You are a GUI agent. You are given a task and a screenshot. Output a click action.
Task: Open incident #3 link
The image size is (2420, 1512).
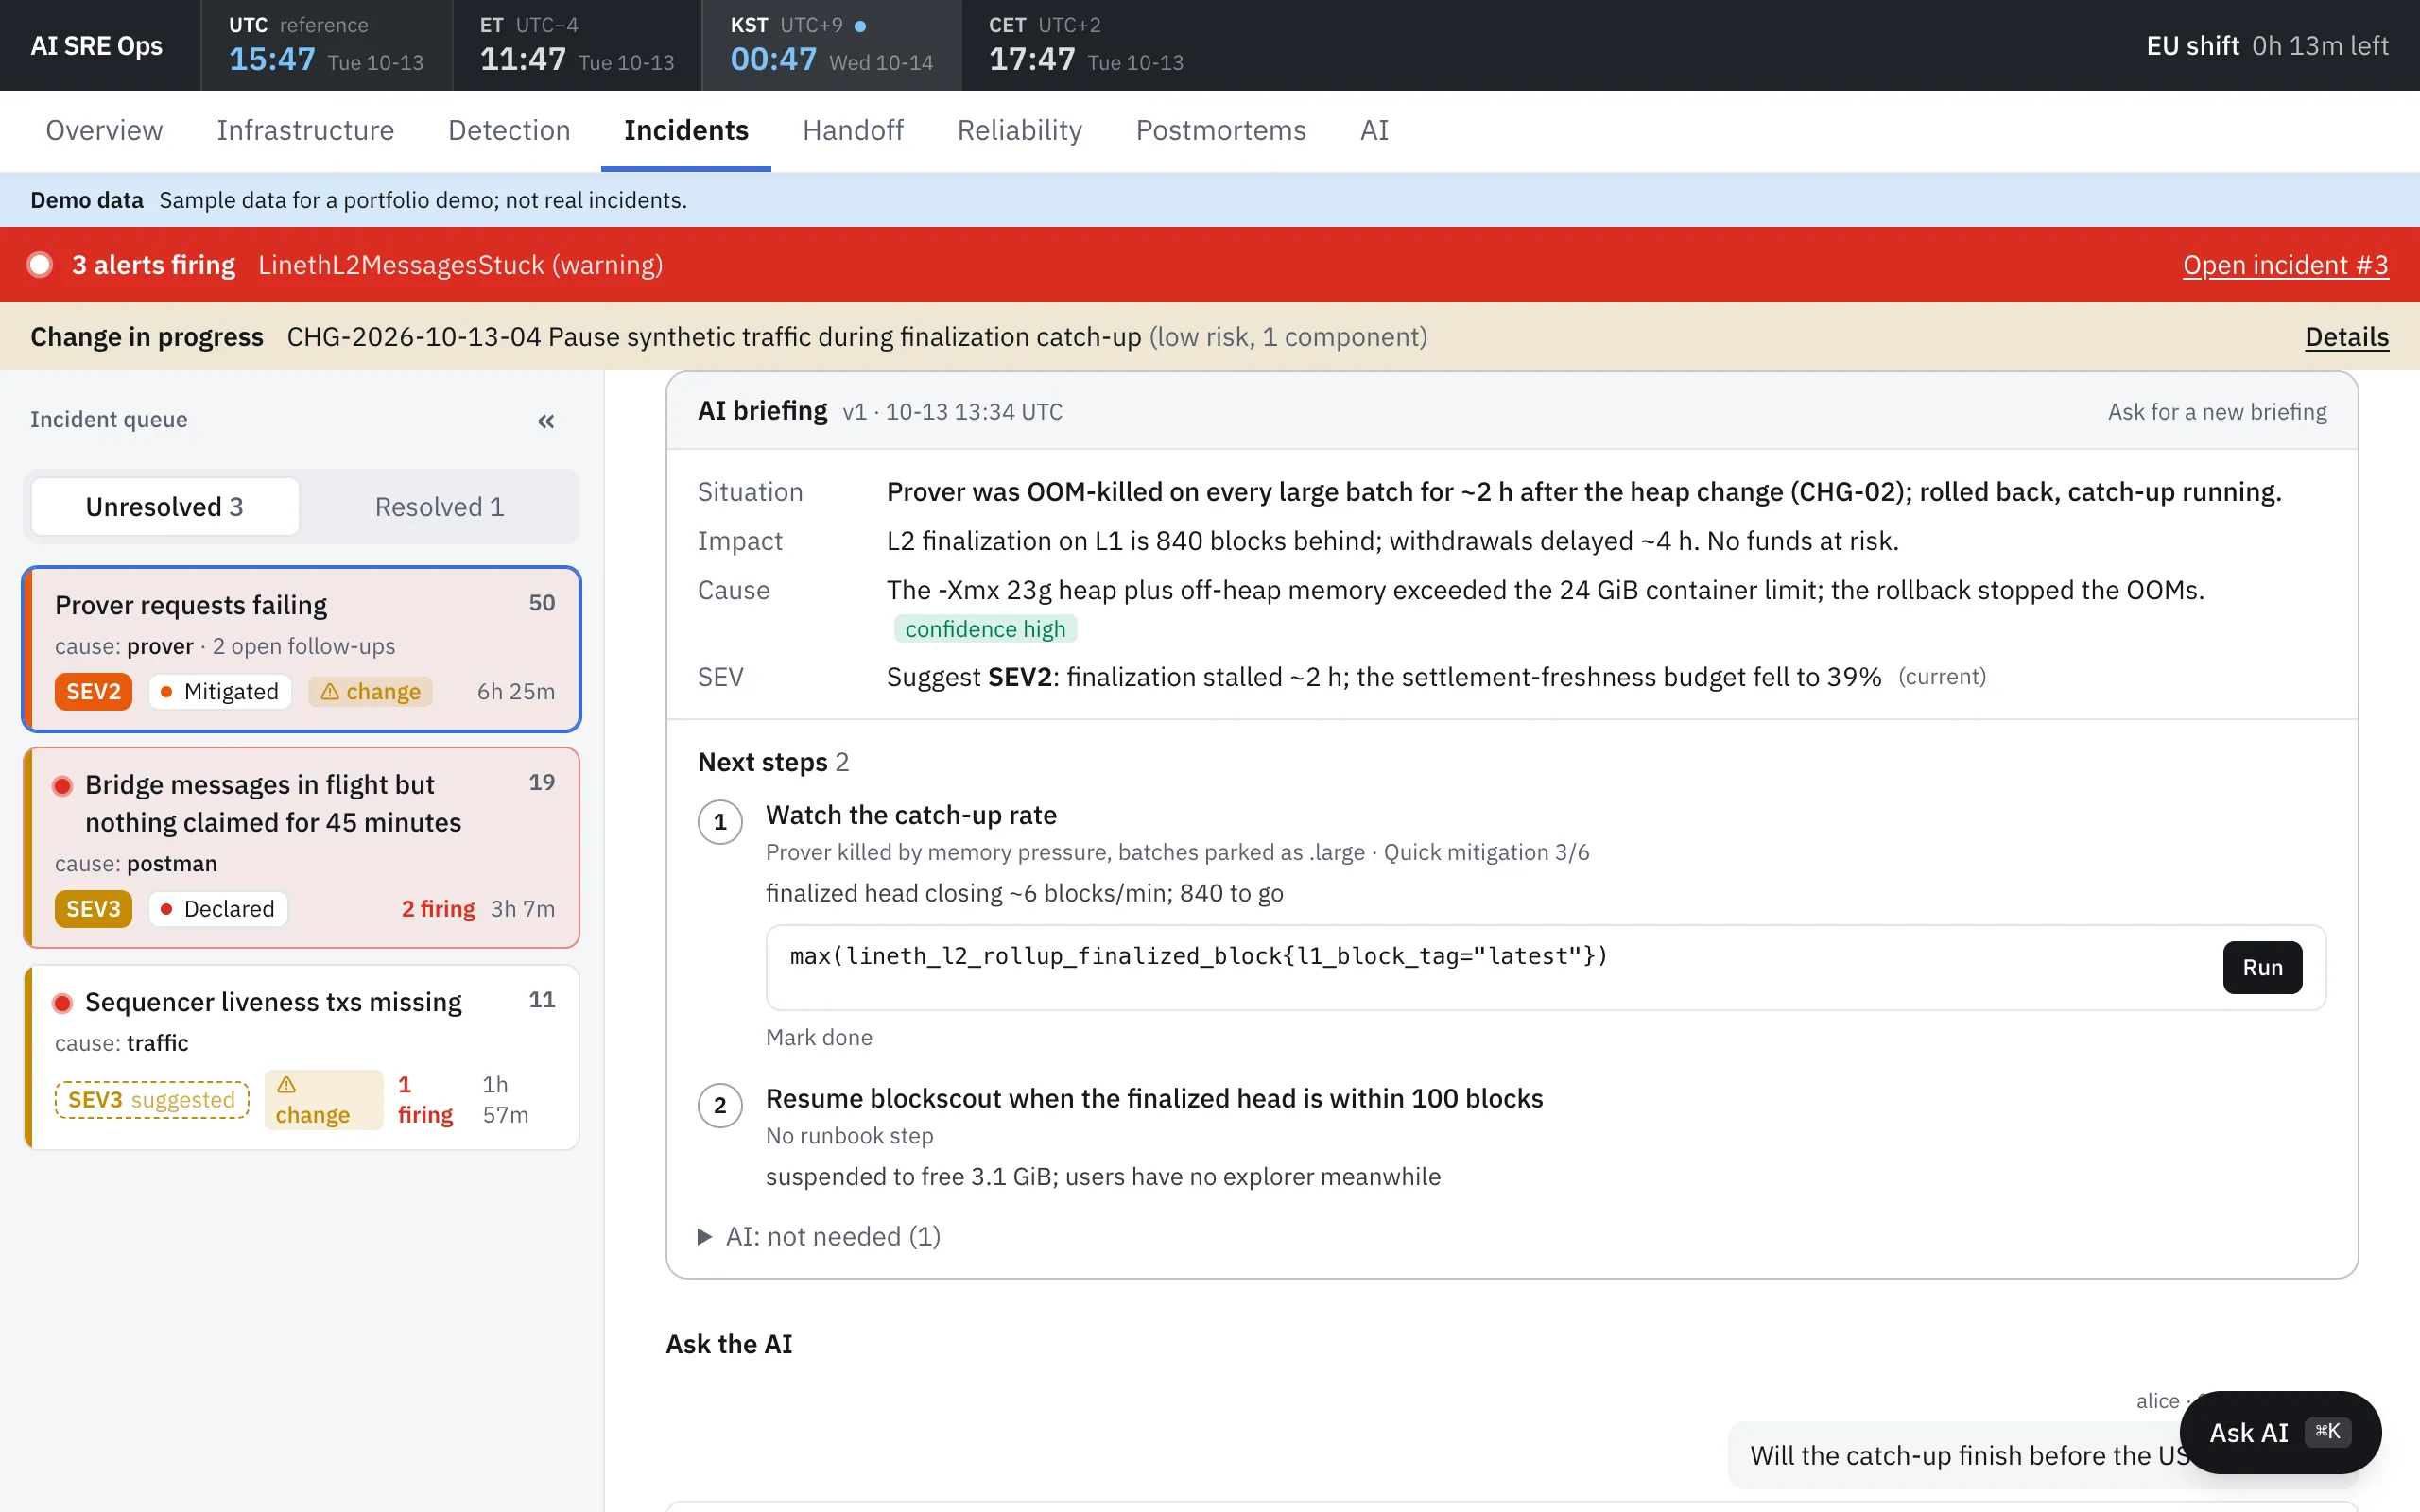click(2285, 265)
